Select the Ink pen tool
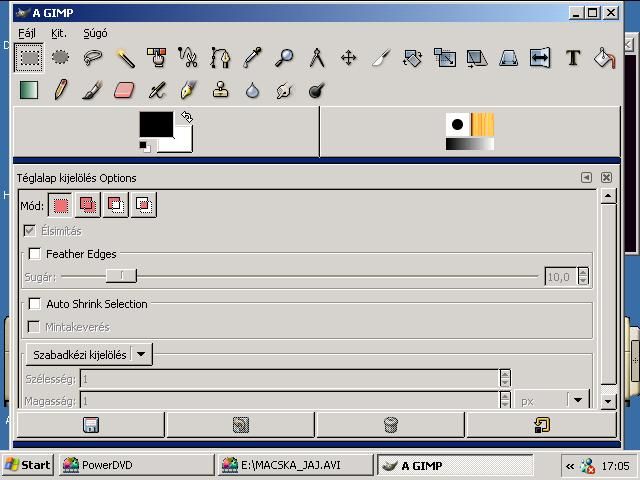 click(188, 90)
